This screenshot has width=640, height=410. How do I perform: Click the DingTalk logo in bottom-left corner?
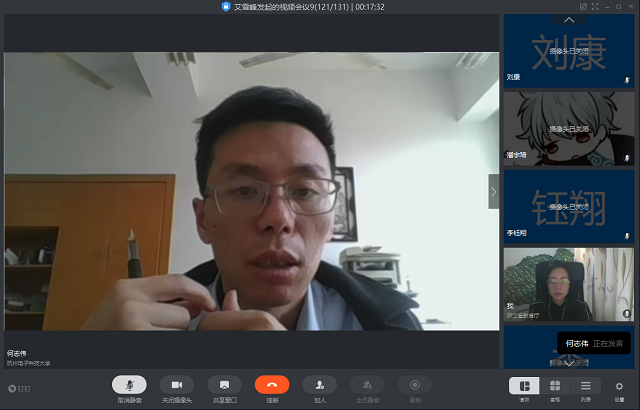coord(17,386)
